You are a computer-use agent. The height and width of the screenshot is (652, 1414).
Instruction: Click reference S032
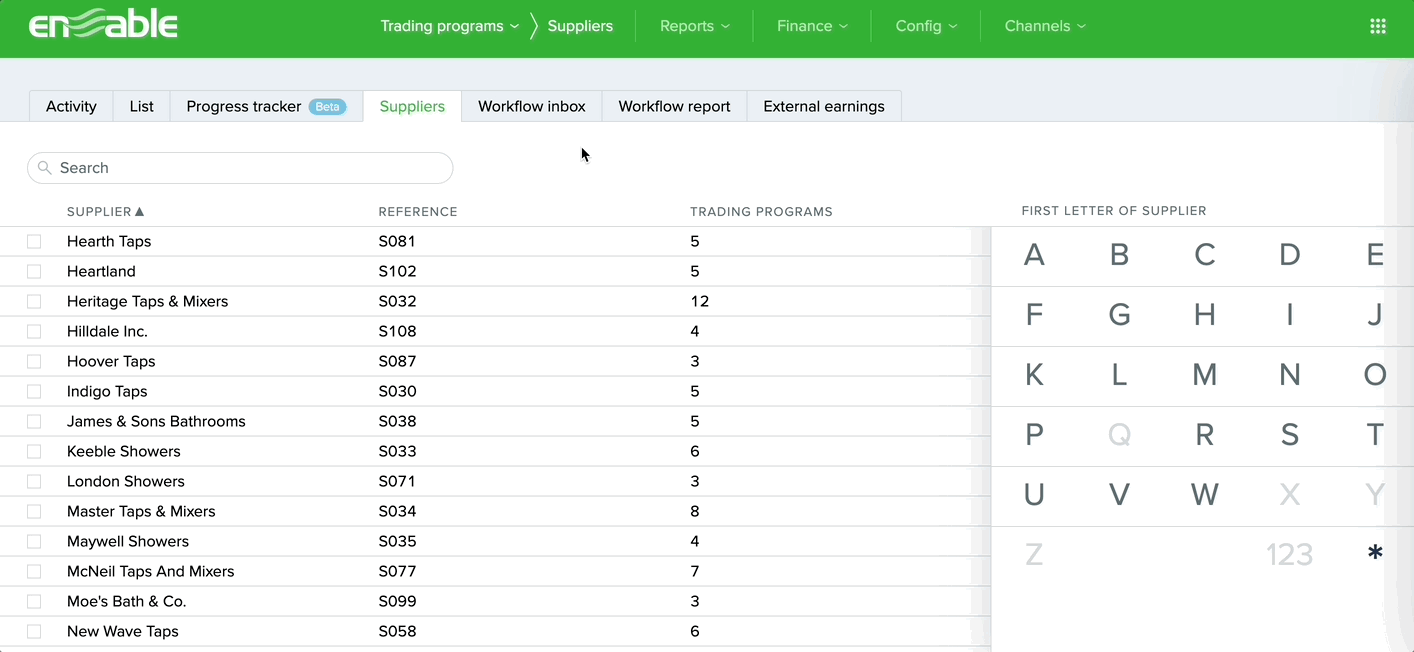397,301
